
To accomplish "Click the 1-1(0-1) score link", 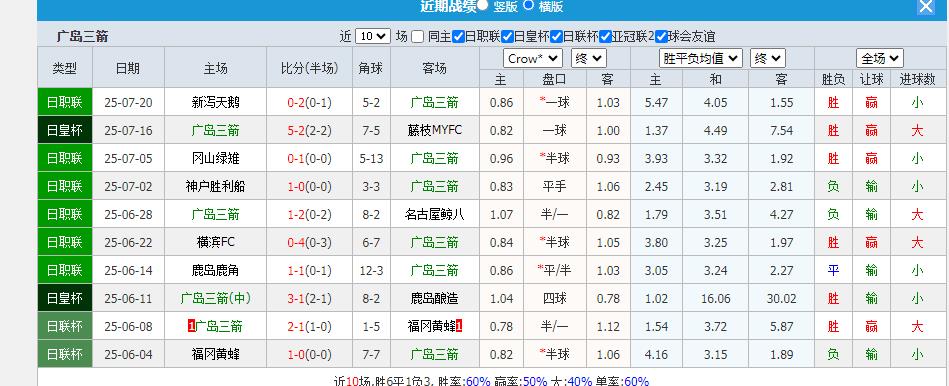I will tap(309, 270).
